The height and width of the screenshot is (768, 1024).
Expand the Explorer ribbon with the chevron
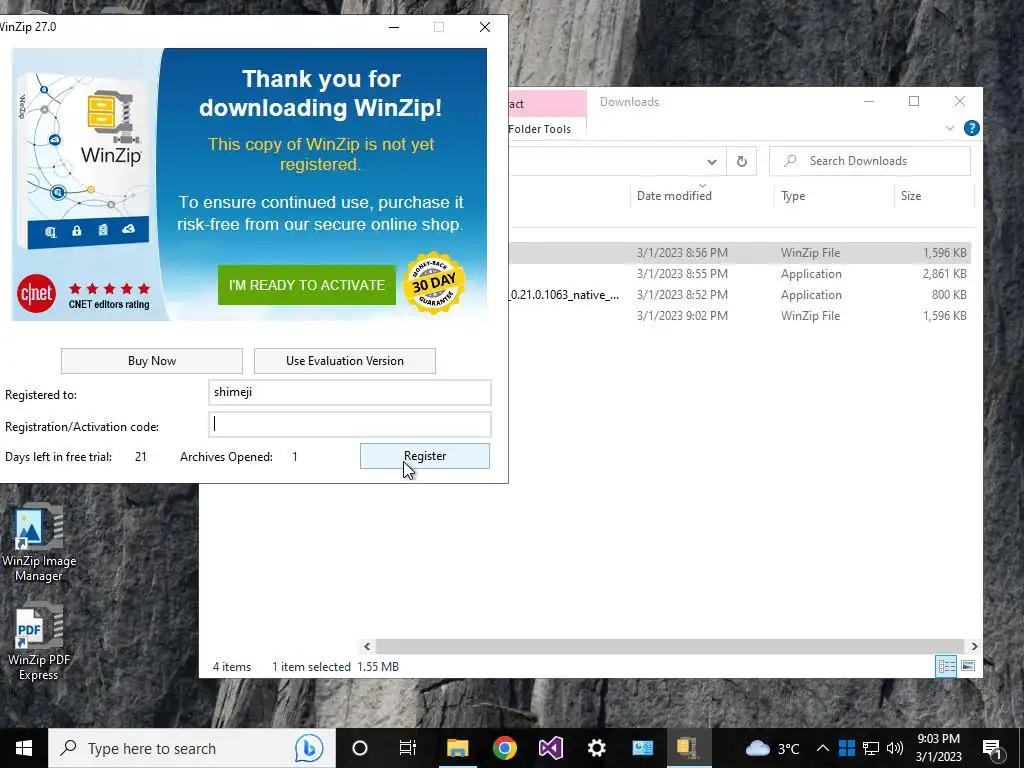(950, 128)
